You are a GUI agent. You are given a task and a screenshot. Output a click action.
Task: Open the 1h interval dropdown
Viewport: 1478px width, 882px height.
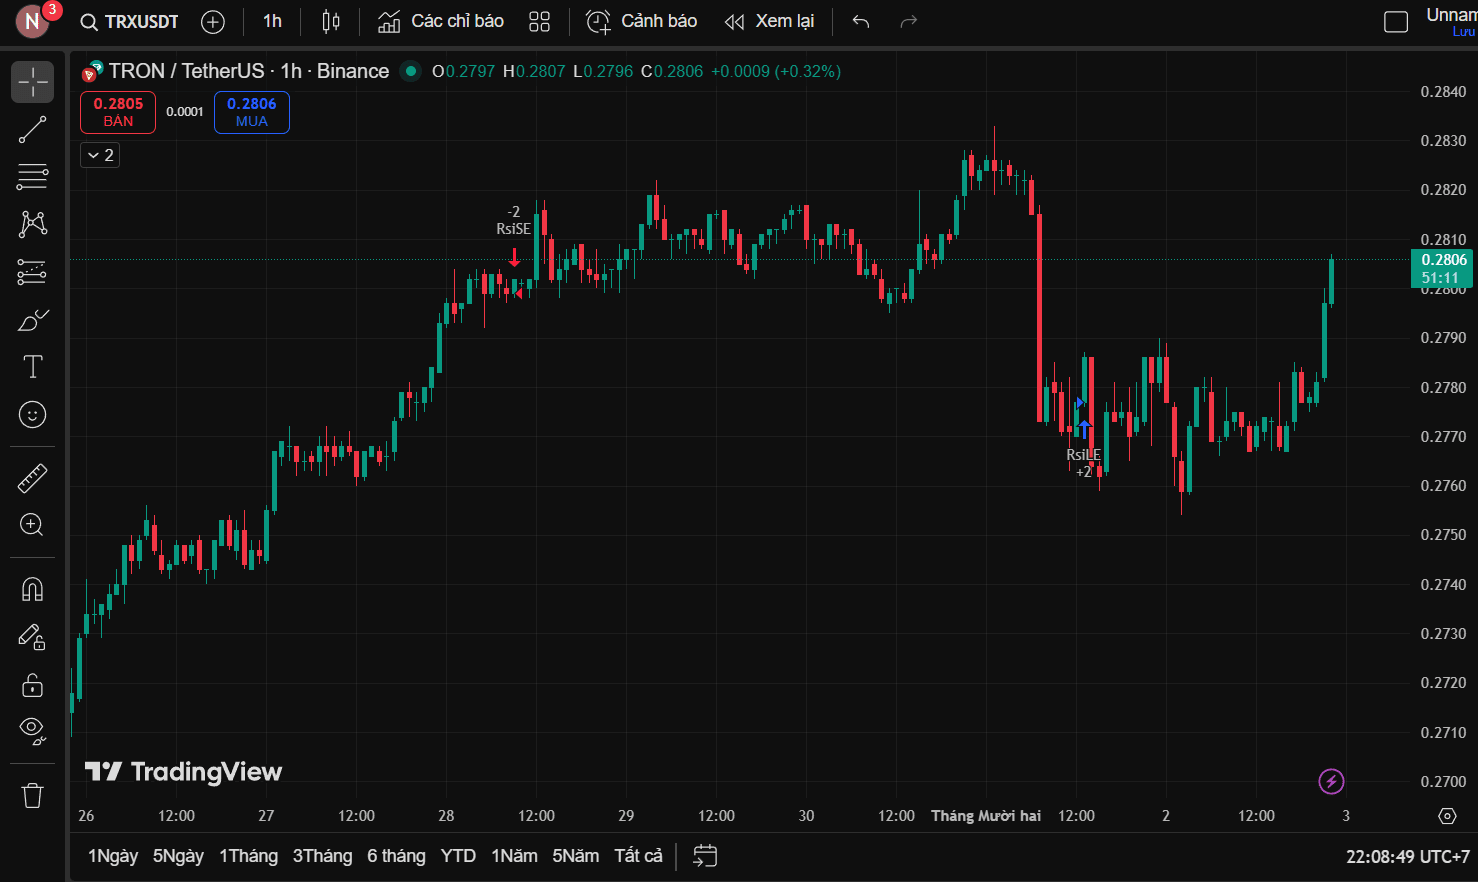click(x=272, y=22)
